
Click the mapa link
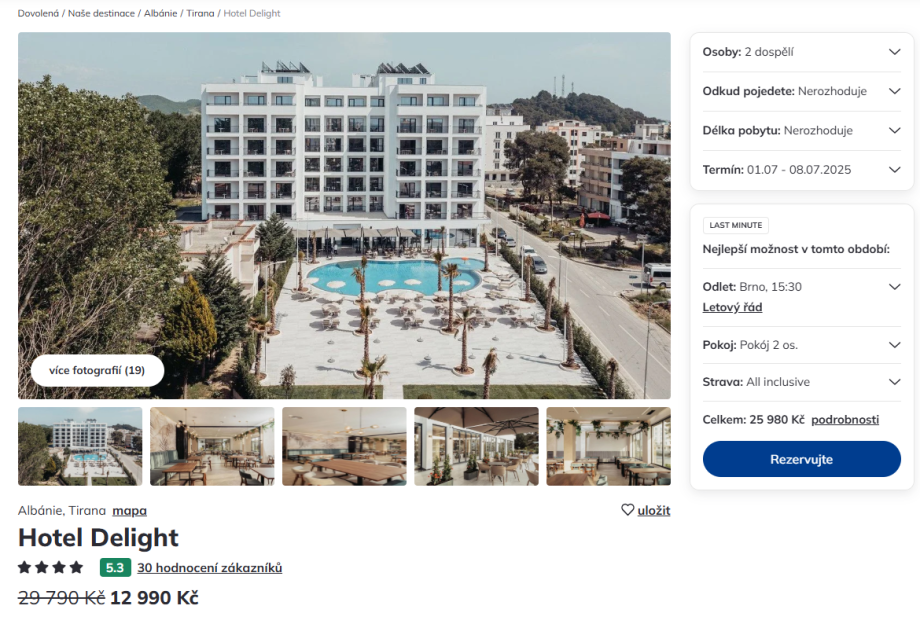[129, 510]
